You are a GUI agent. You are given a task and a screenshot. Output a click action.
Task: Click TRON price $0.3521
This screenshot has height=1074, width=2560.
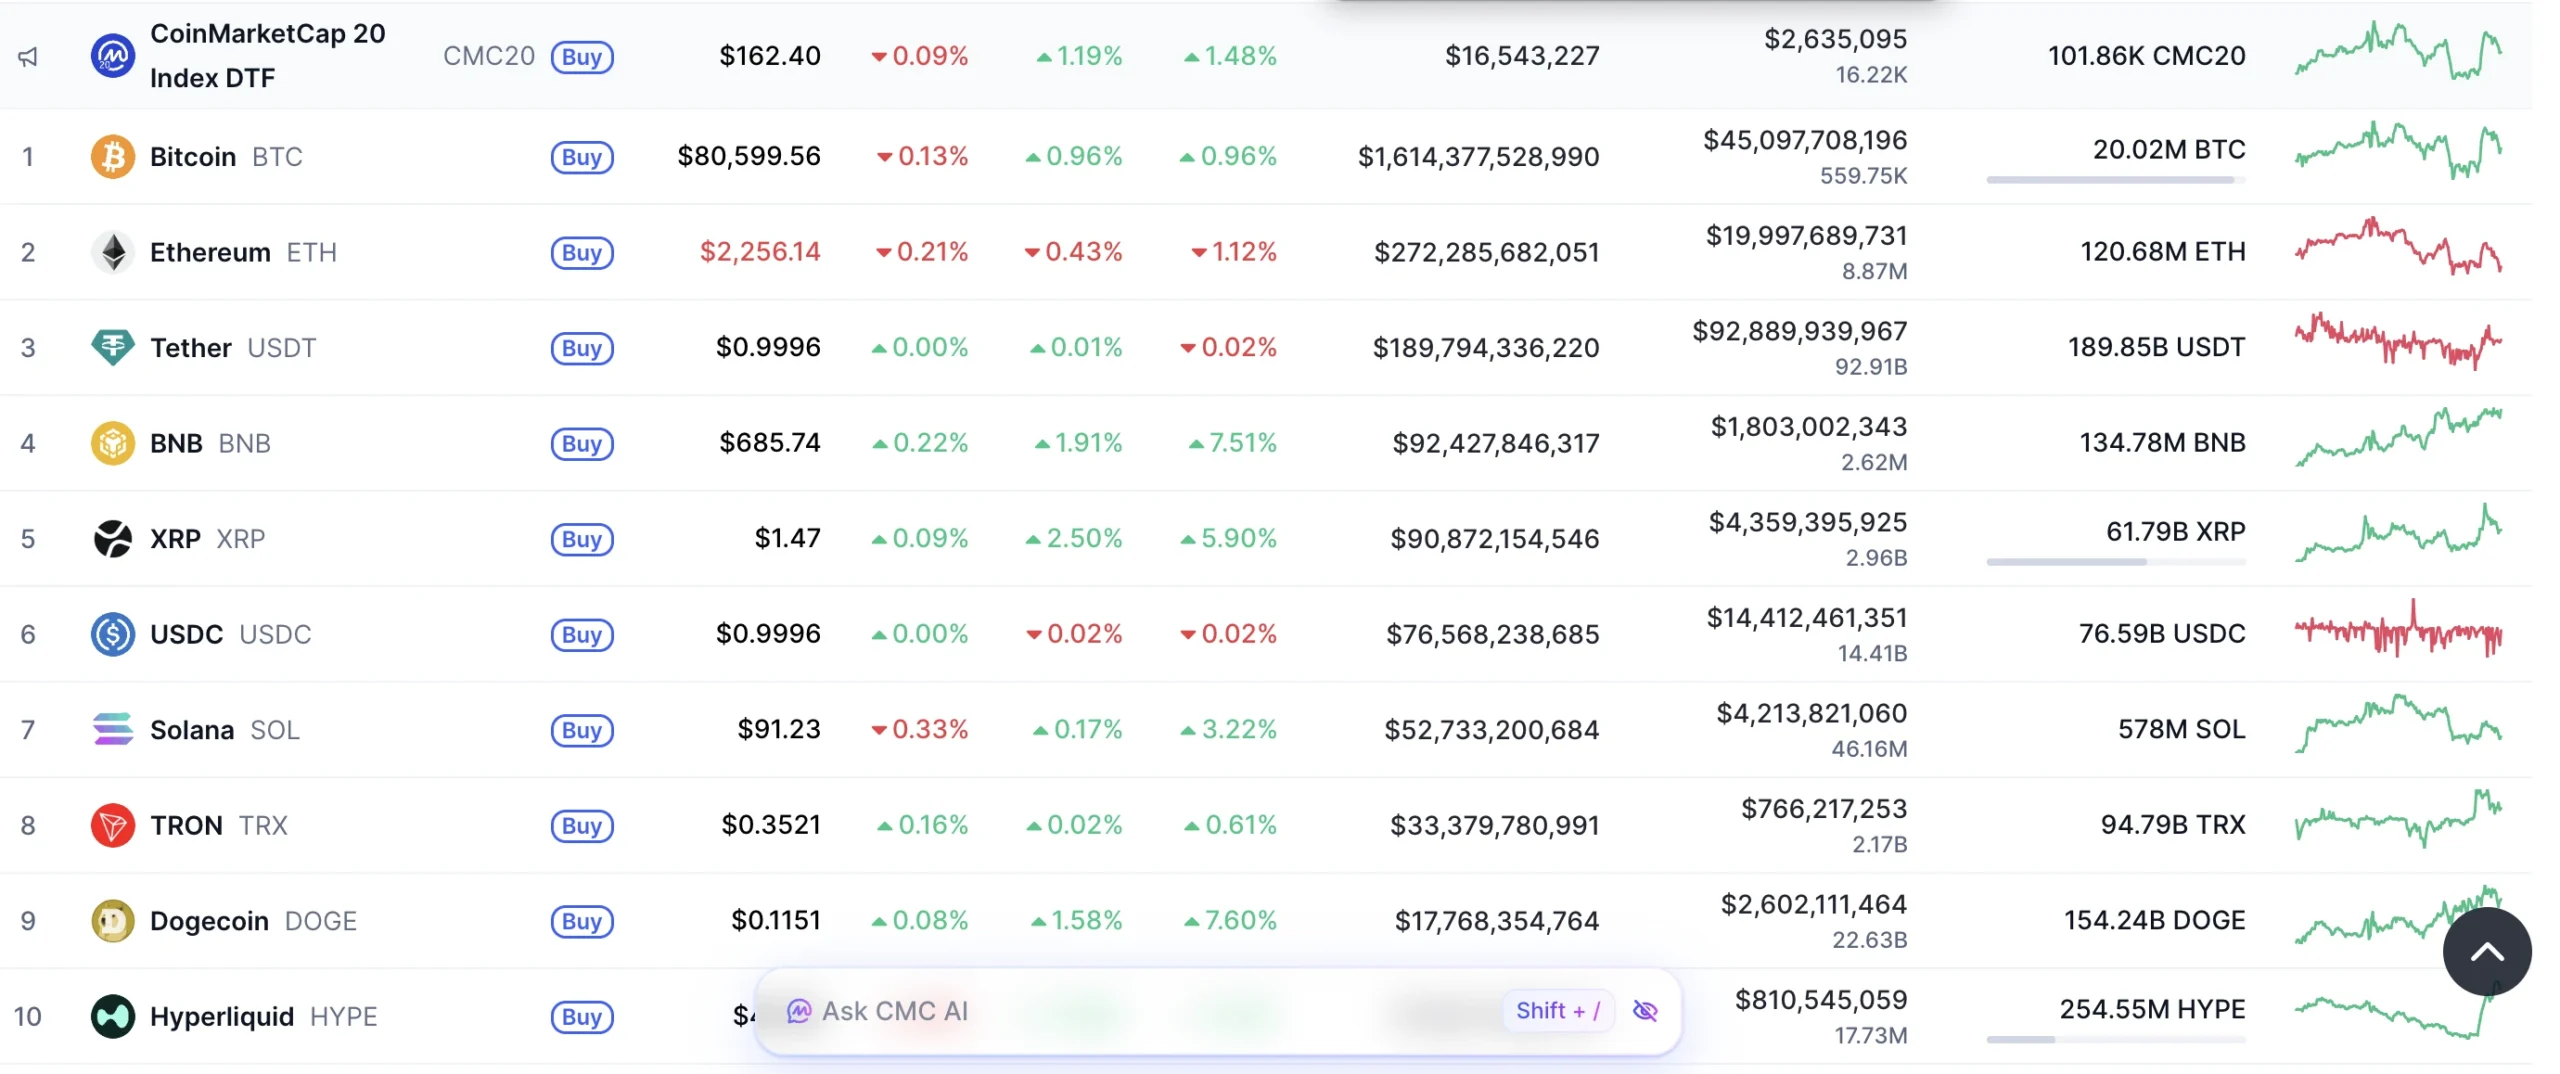pyautogui.click(x=771, y=824)
